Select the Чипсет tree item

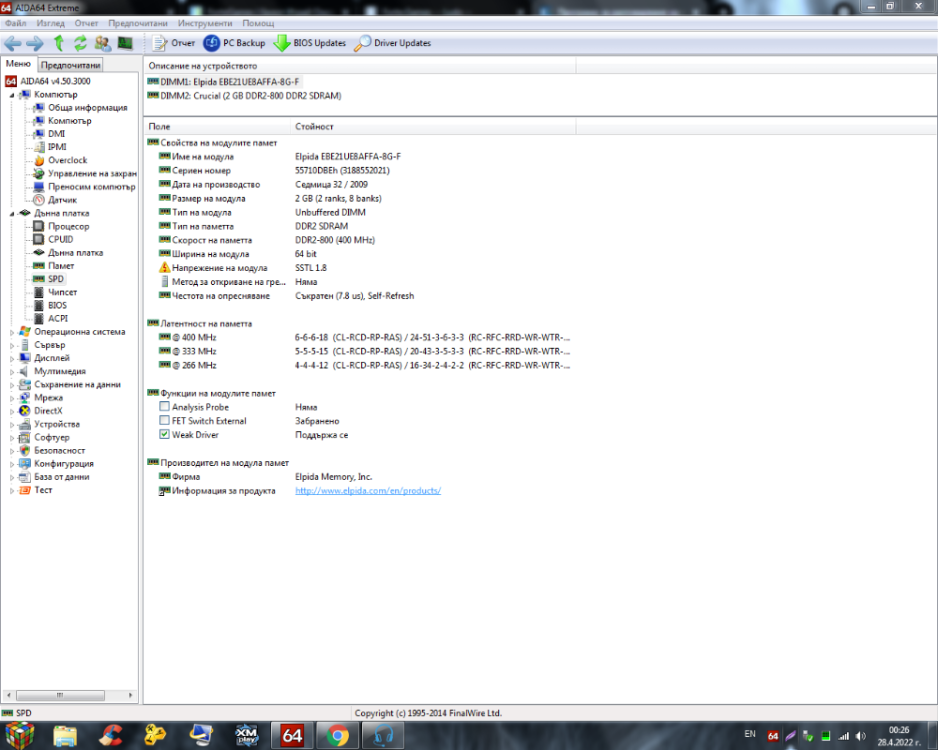(62, 292)
